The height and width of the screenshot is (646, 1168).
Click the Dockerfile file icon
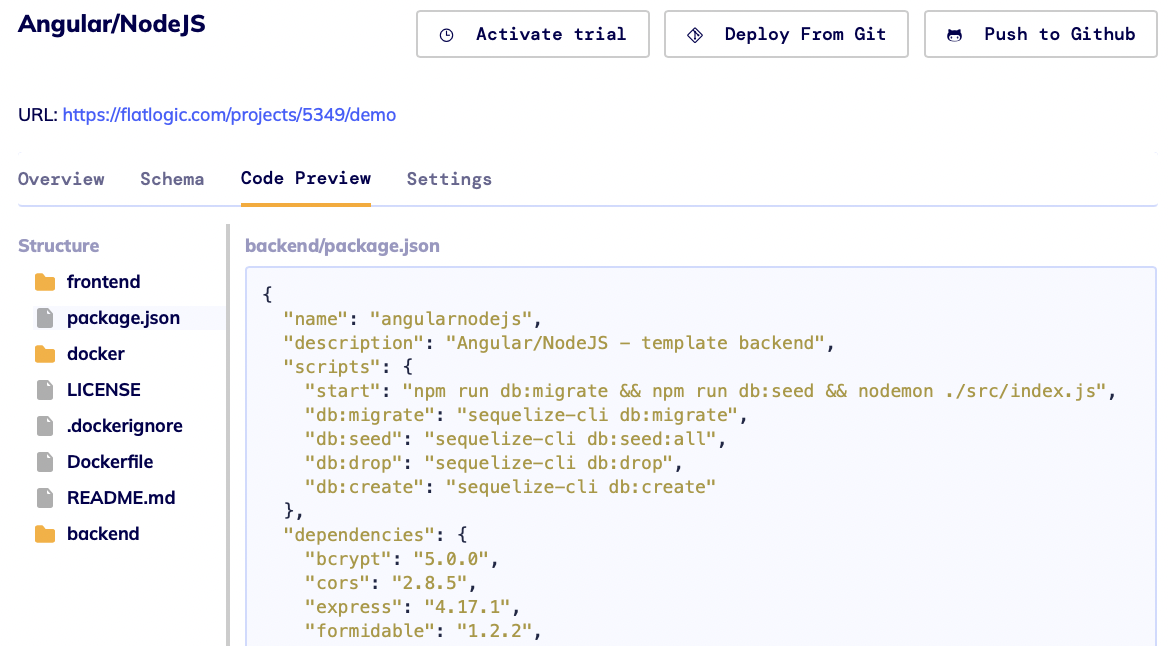[x=45, y=462]
